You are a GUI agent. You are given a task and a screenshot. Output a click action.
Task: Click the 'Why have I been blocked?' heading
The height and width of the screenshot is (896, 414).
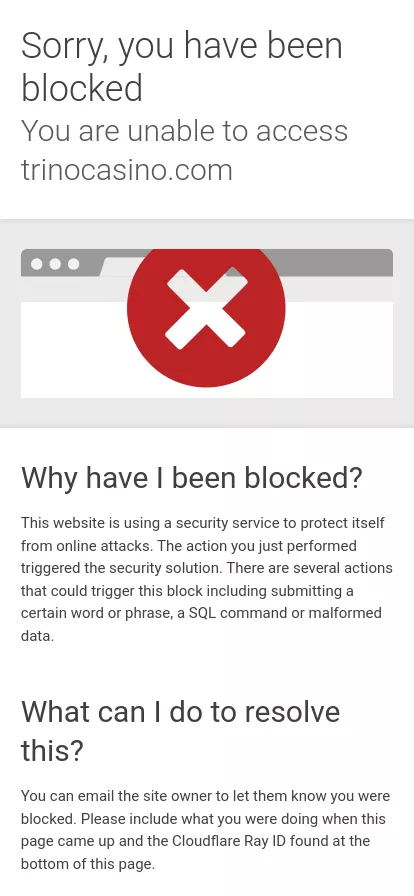pos(192,477)
